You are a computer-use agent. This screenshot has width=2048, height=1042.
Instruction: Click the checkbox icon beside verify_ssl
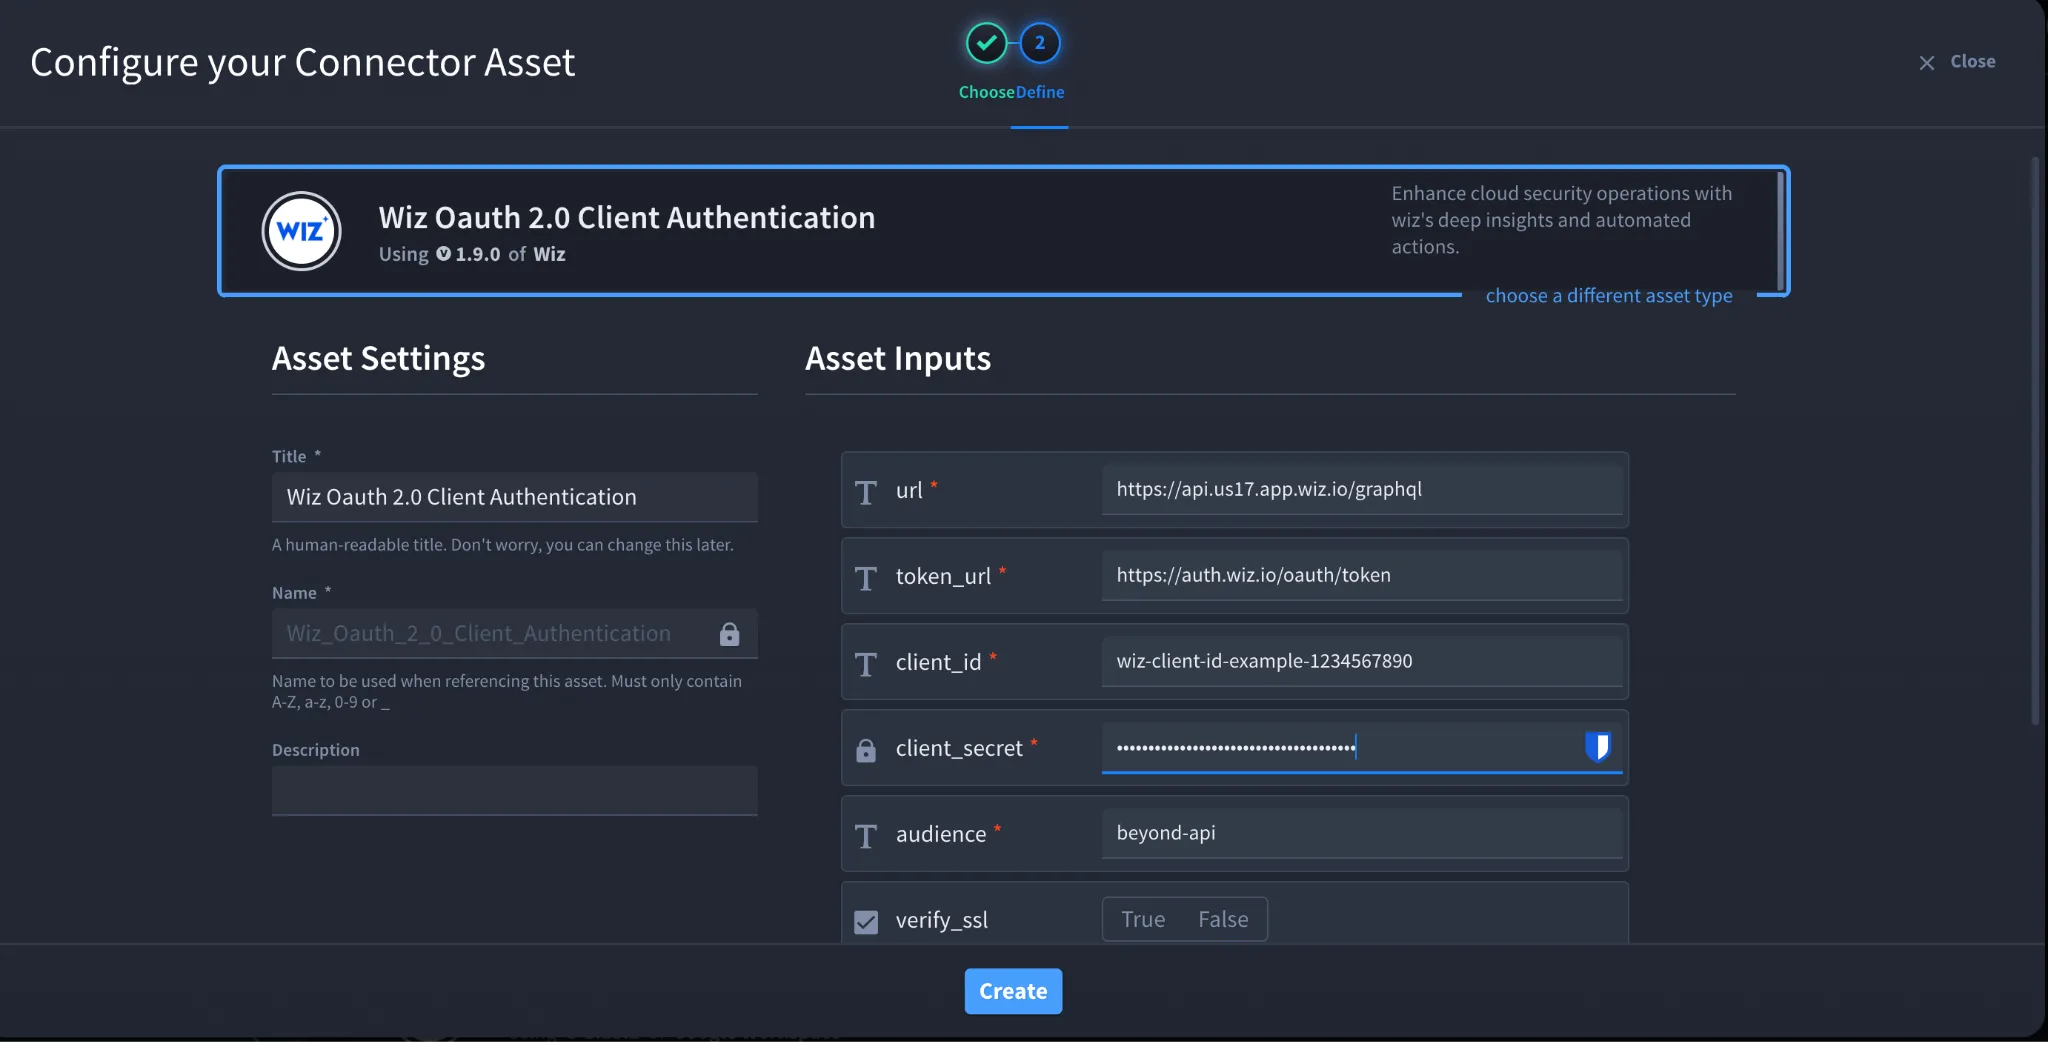866,922
